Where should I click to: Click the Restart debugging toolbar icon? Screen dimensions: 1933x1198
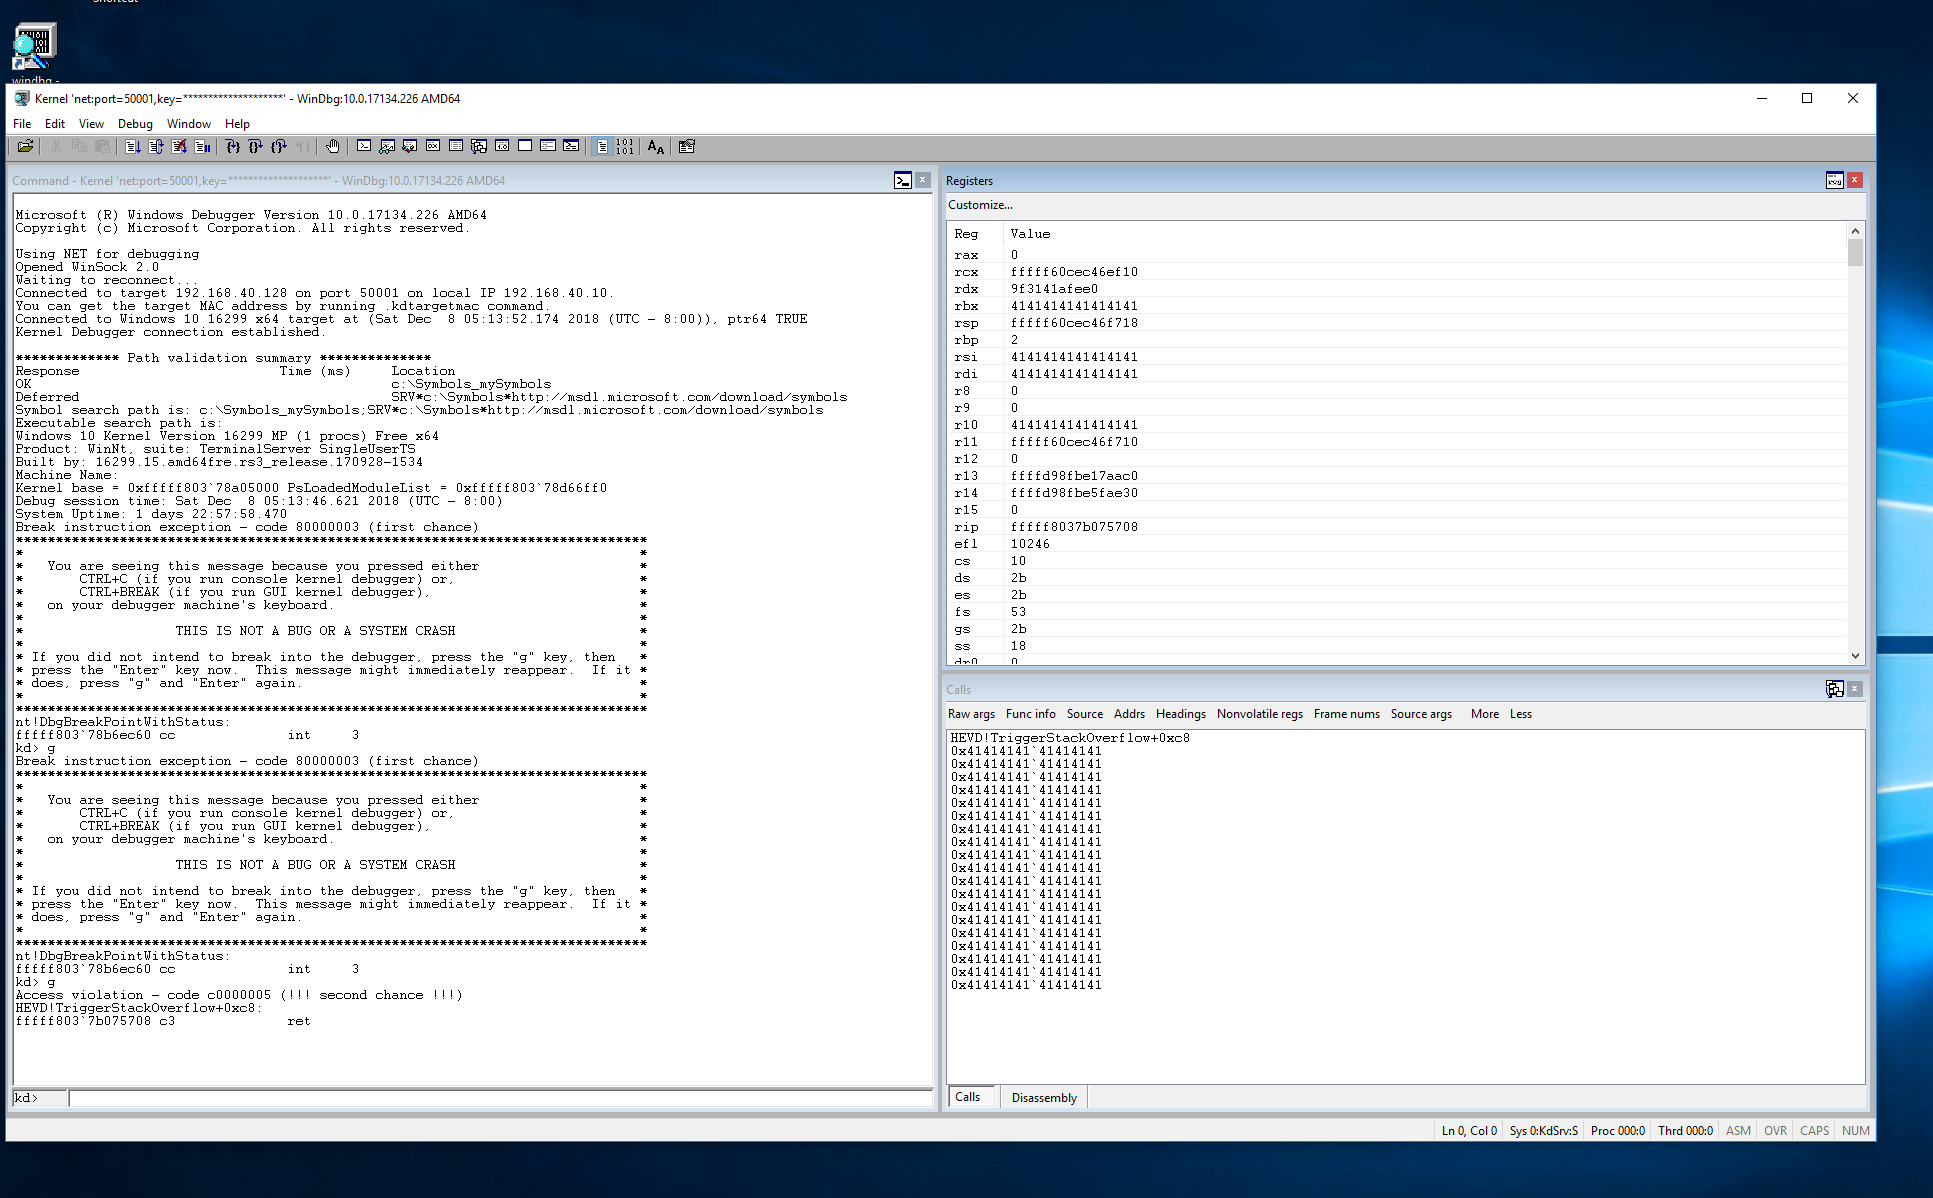[156, 147]
